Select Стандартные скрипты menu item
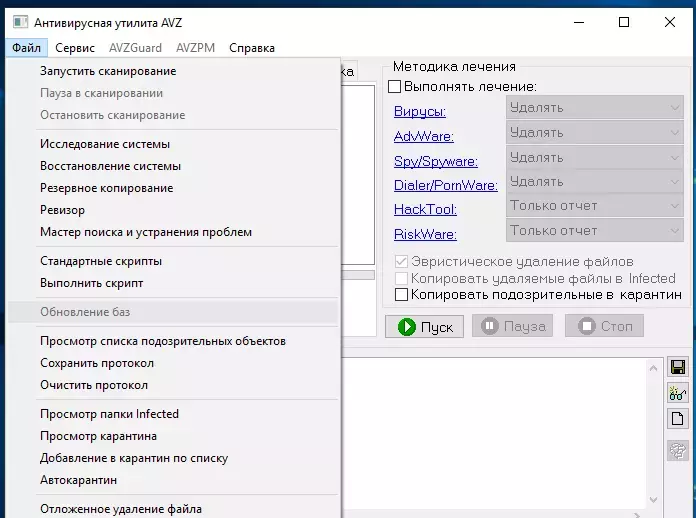 (x=173, y=261)
